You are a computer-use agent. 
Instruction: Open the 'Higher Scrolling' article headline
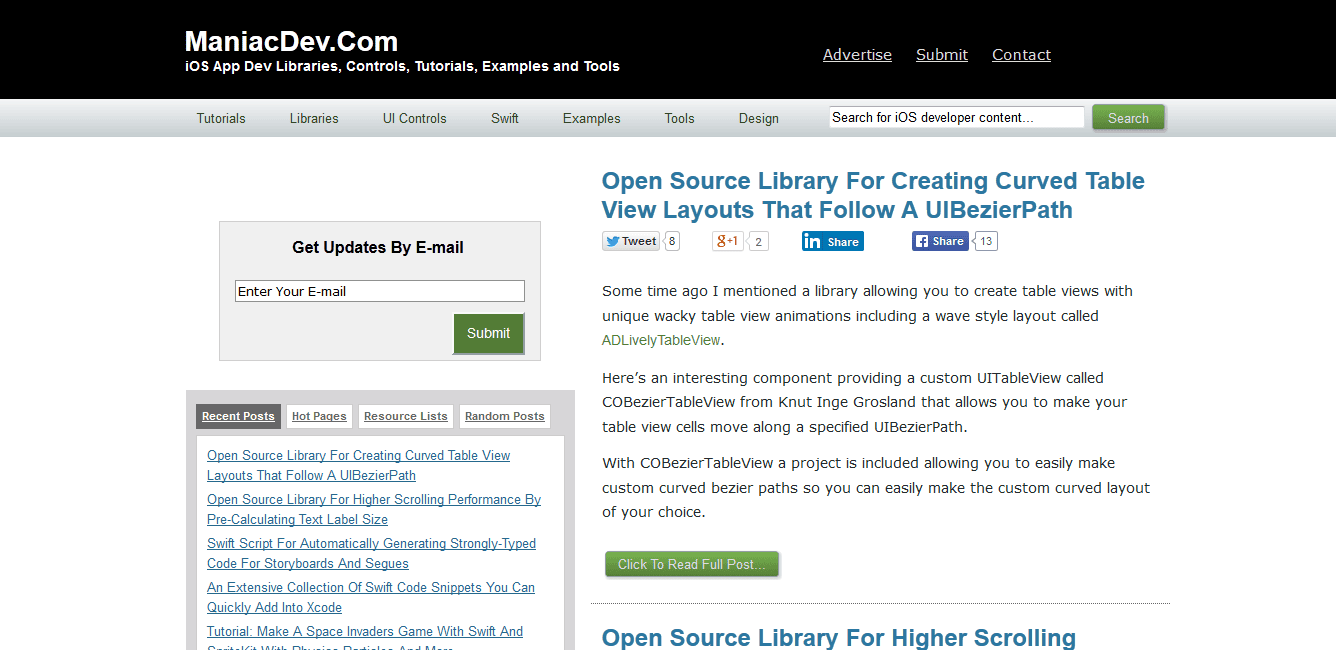(839, 637)
